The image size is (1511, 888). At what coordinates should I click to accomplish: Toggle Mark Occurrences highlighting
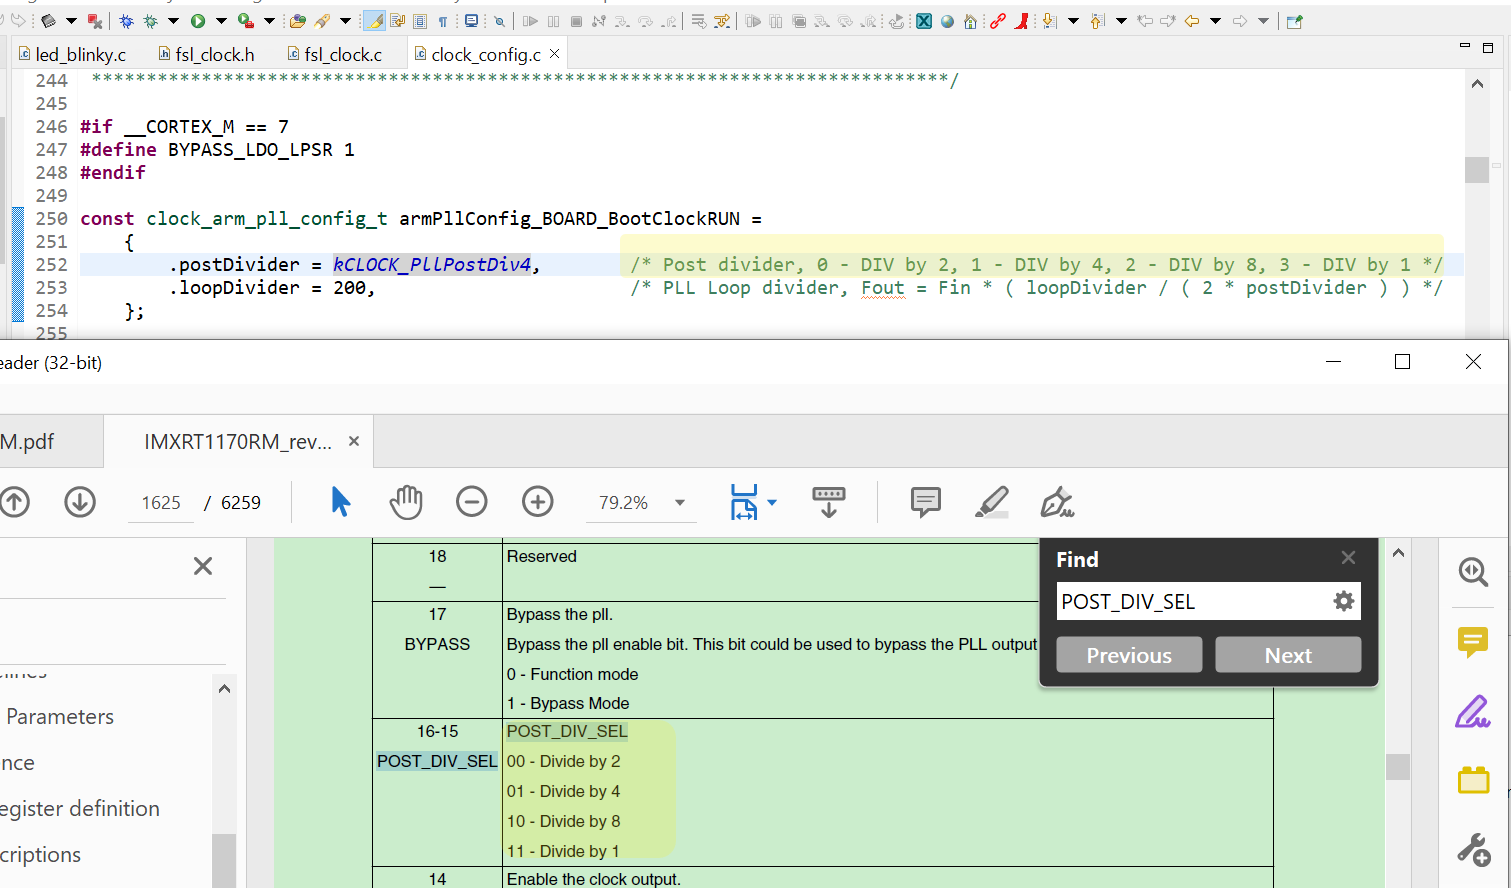pos(375,20)
